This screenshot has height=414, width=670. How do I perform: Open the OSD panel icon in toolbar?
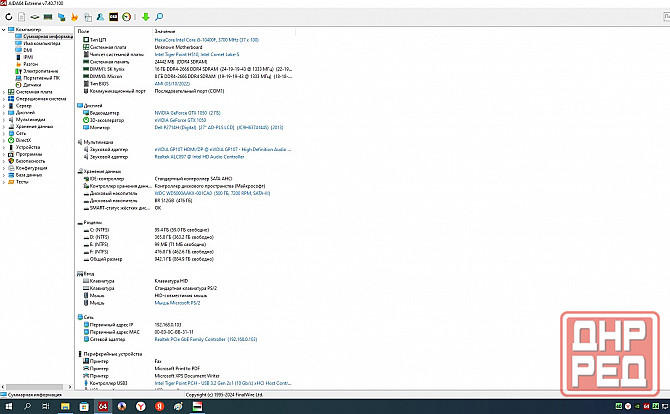(x=114, y=16)
